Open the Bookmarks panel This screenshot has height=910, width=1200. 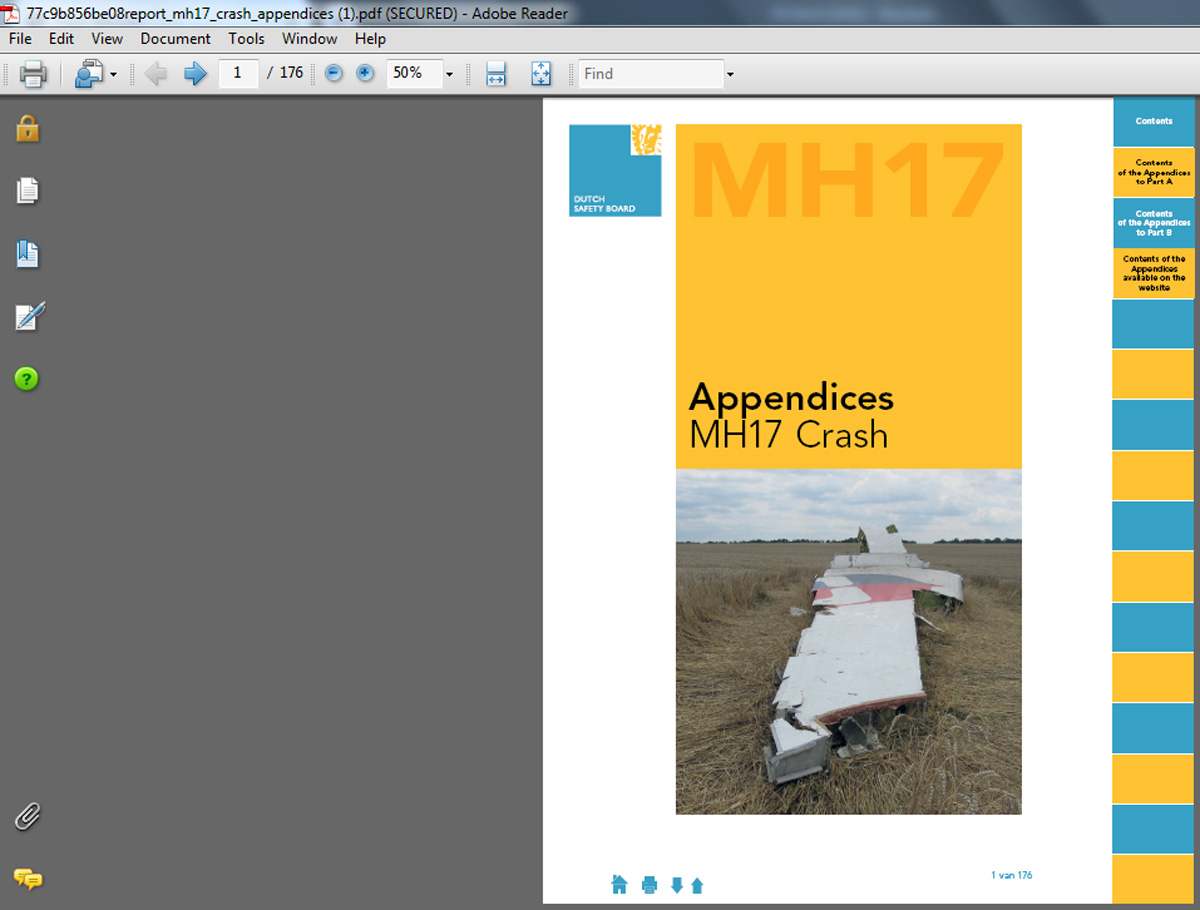click(x=27, y=254)
